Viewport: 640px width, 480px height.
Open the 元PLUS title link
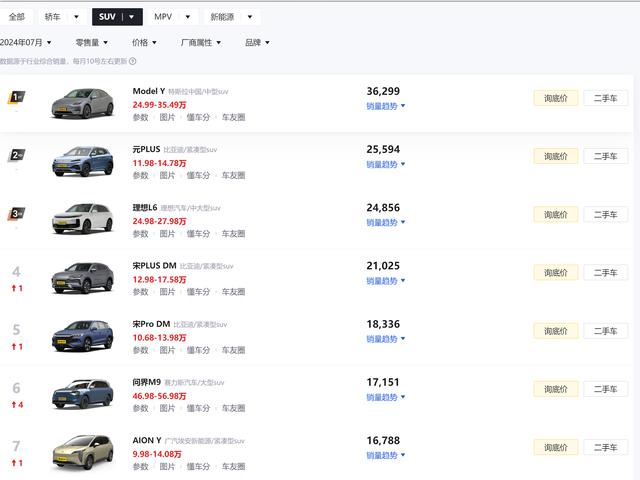coord(146,149)
